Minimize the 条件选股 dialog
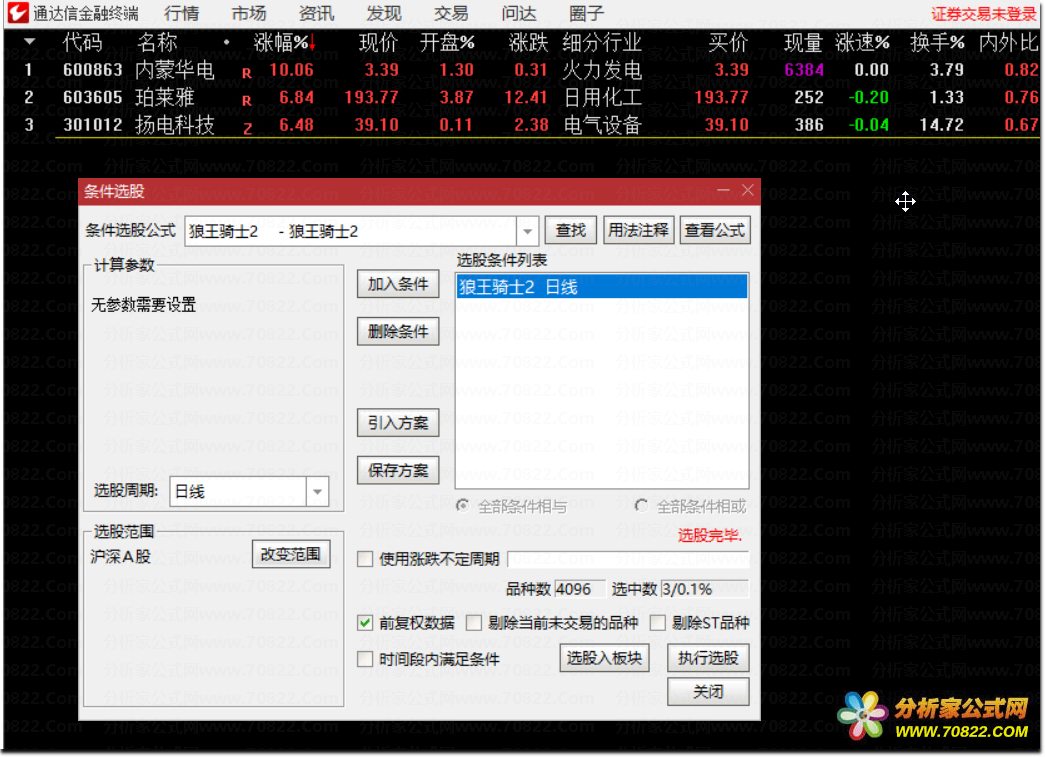Viewport: 1046px width, 757px height. (x=723, y=191)
